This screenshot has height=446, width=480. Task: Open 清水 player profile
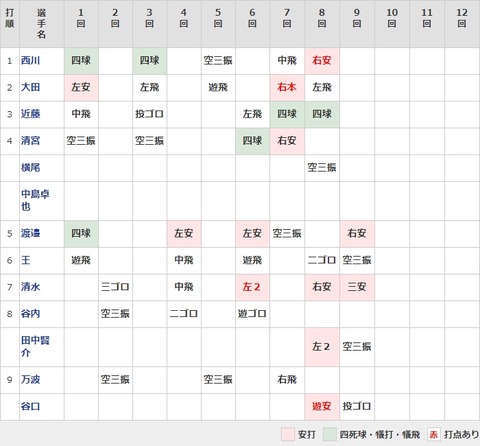[x=30, y=286]
